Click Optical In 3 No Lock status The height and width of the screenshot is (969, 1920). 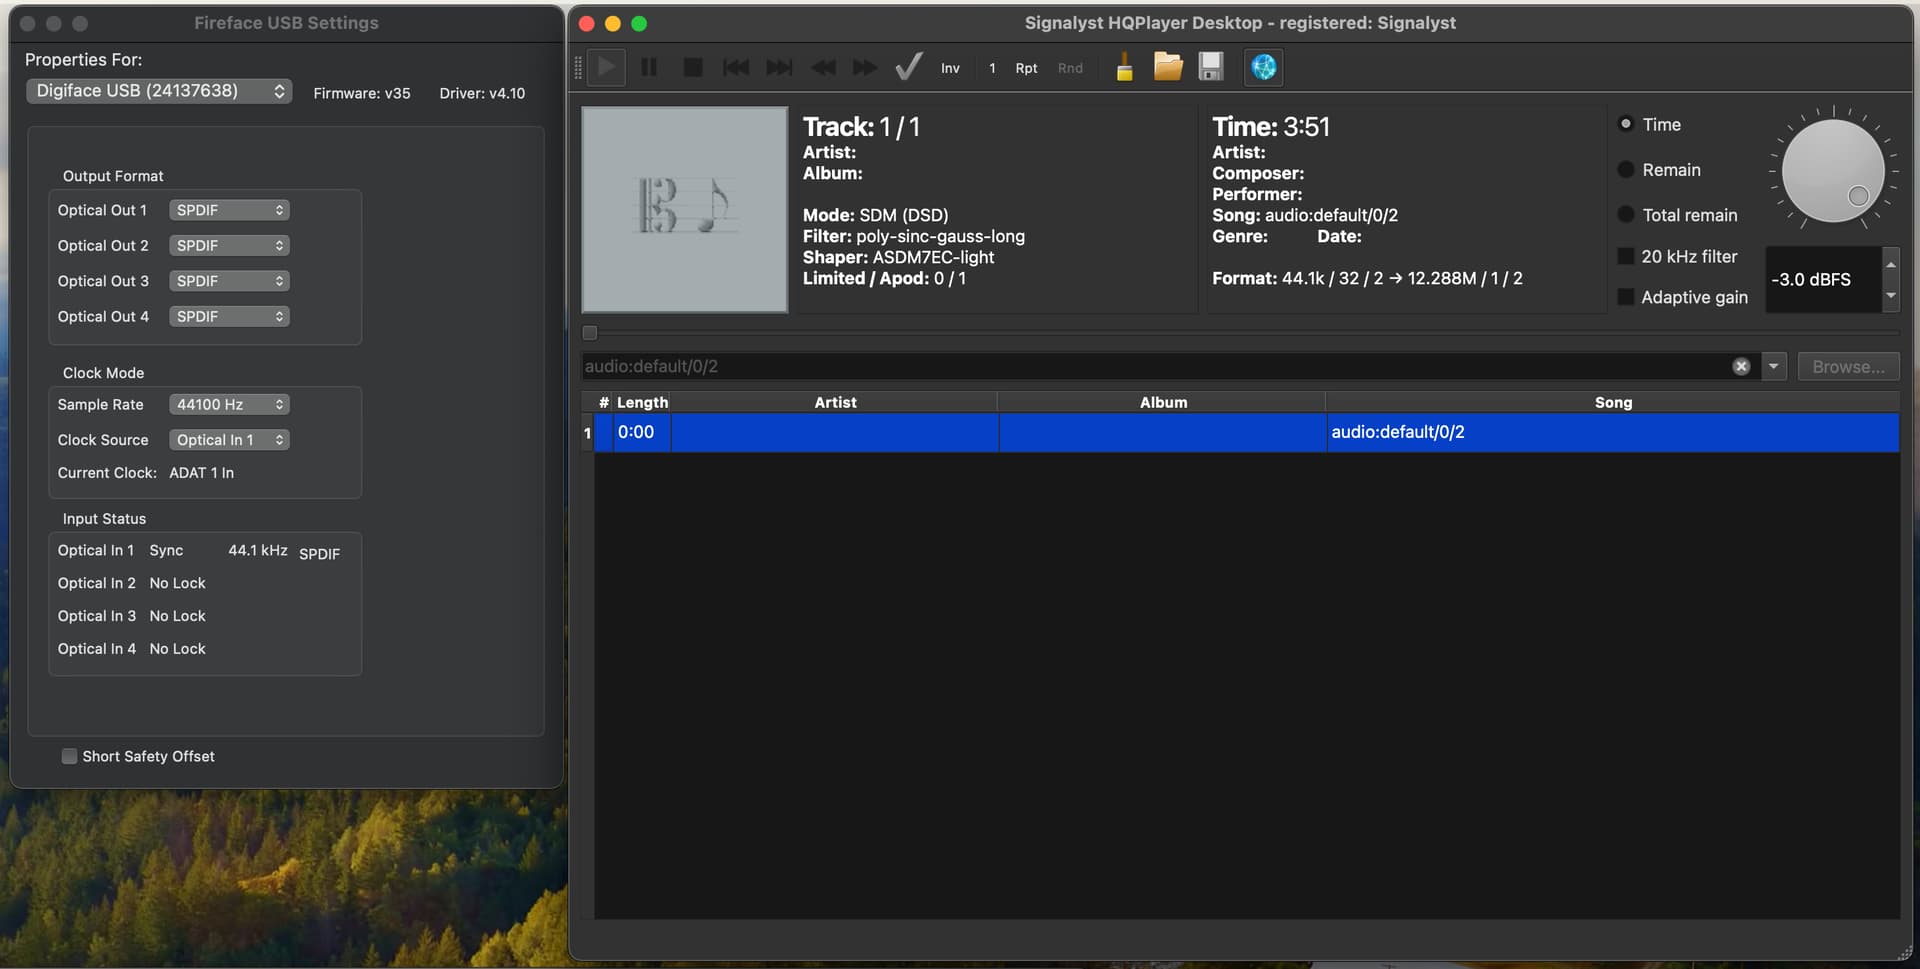[x=177, y=616]
